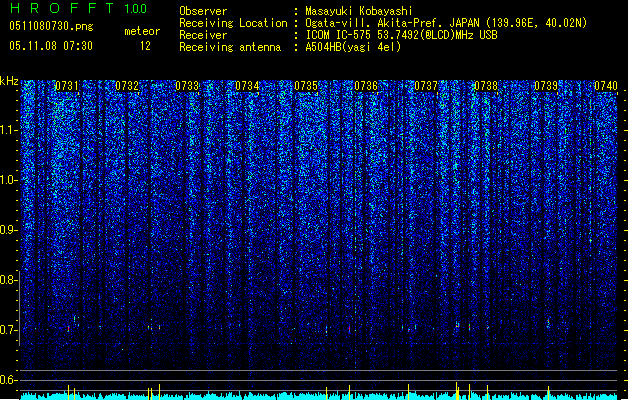Click the red meteor echo below 0736

pyautogui.click(x=349, y=329)
